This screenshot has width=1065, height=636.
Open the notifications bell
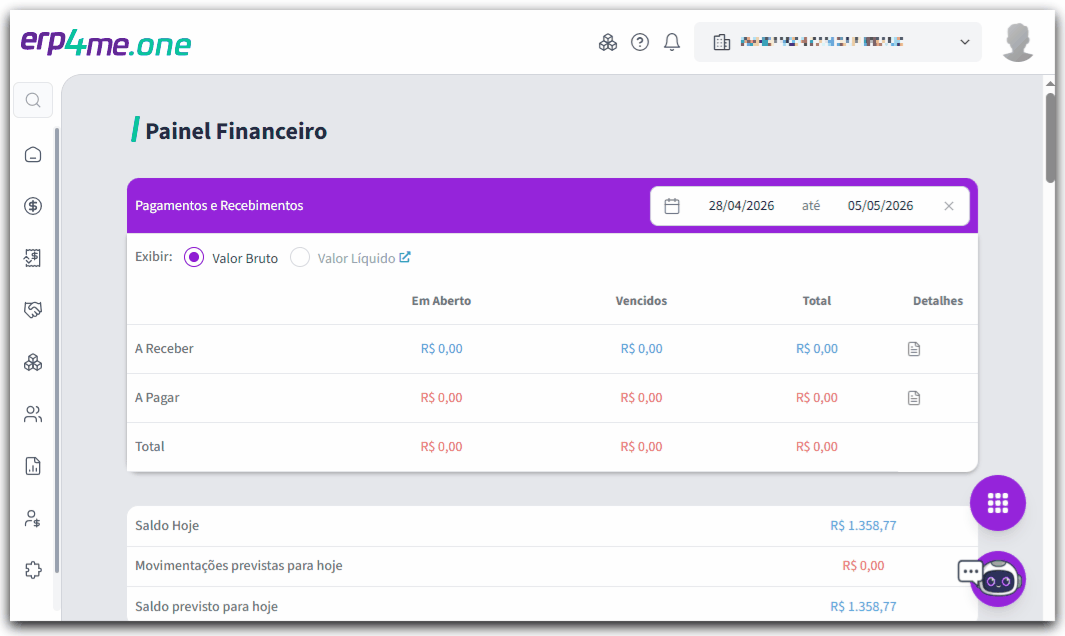(672, 42)
